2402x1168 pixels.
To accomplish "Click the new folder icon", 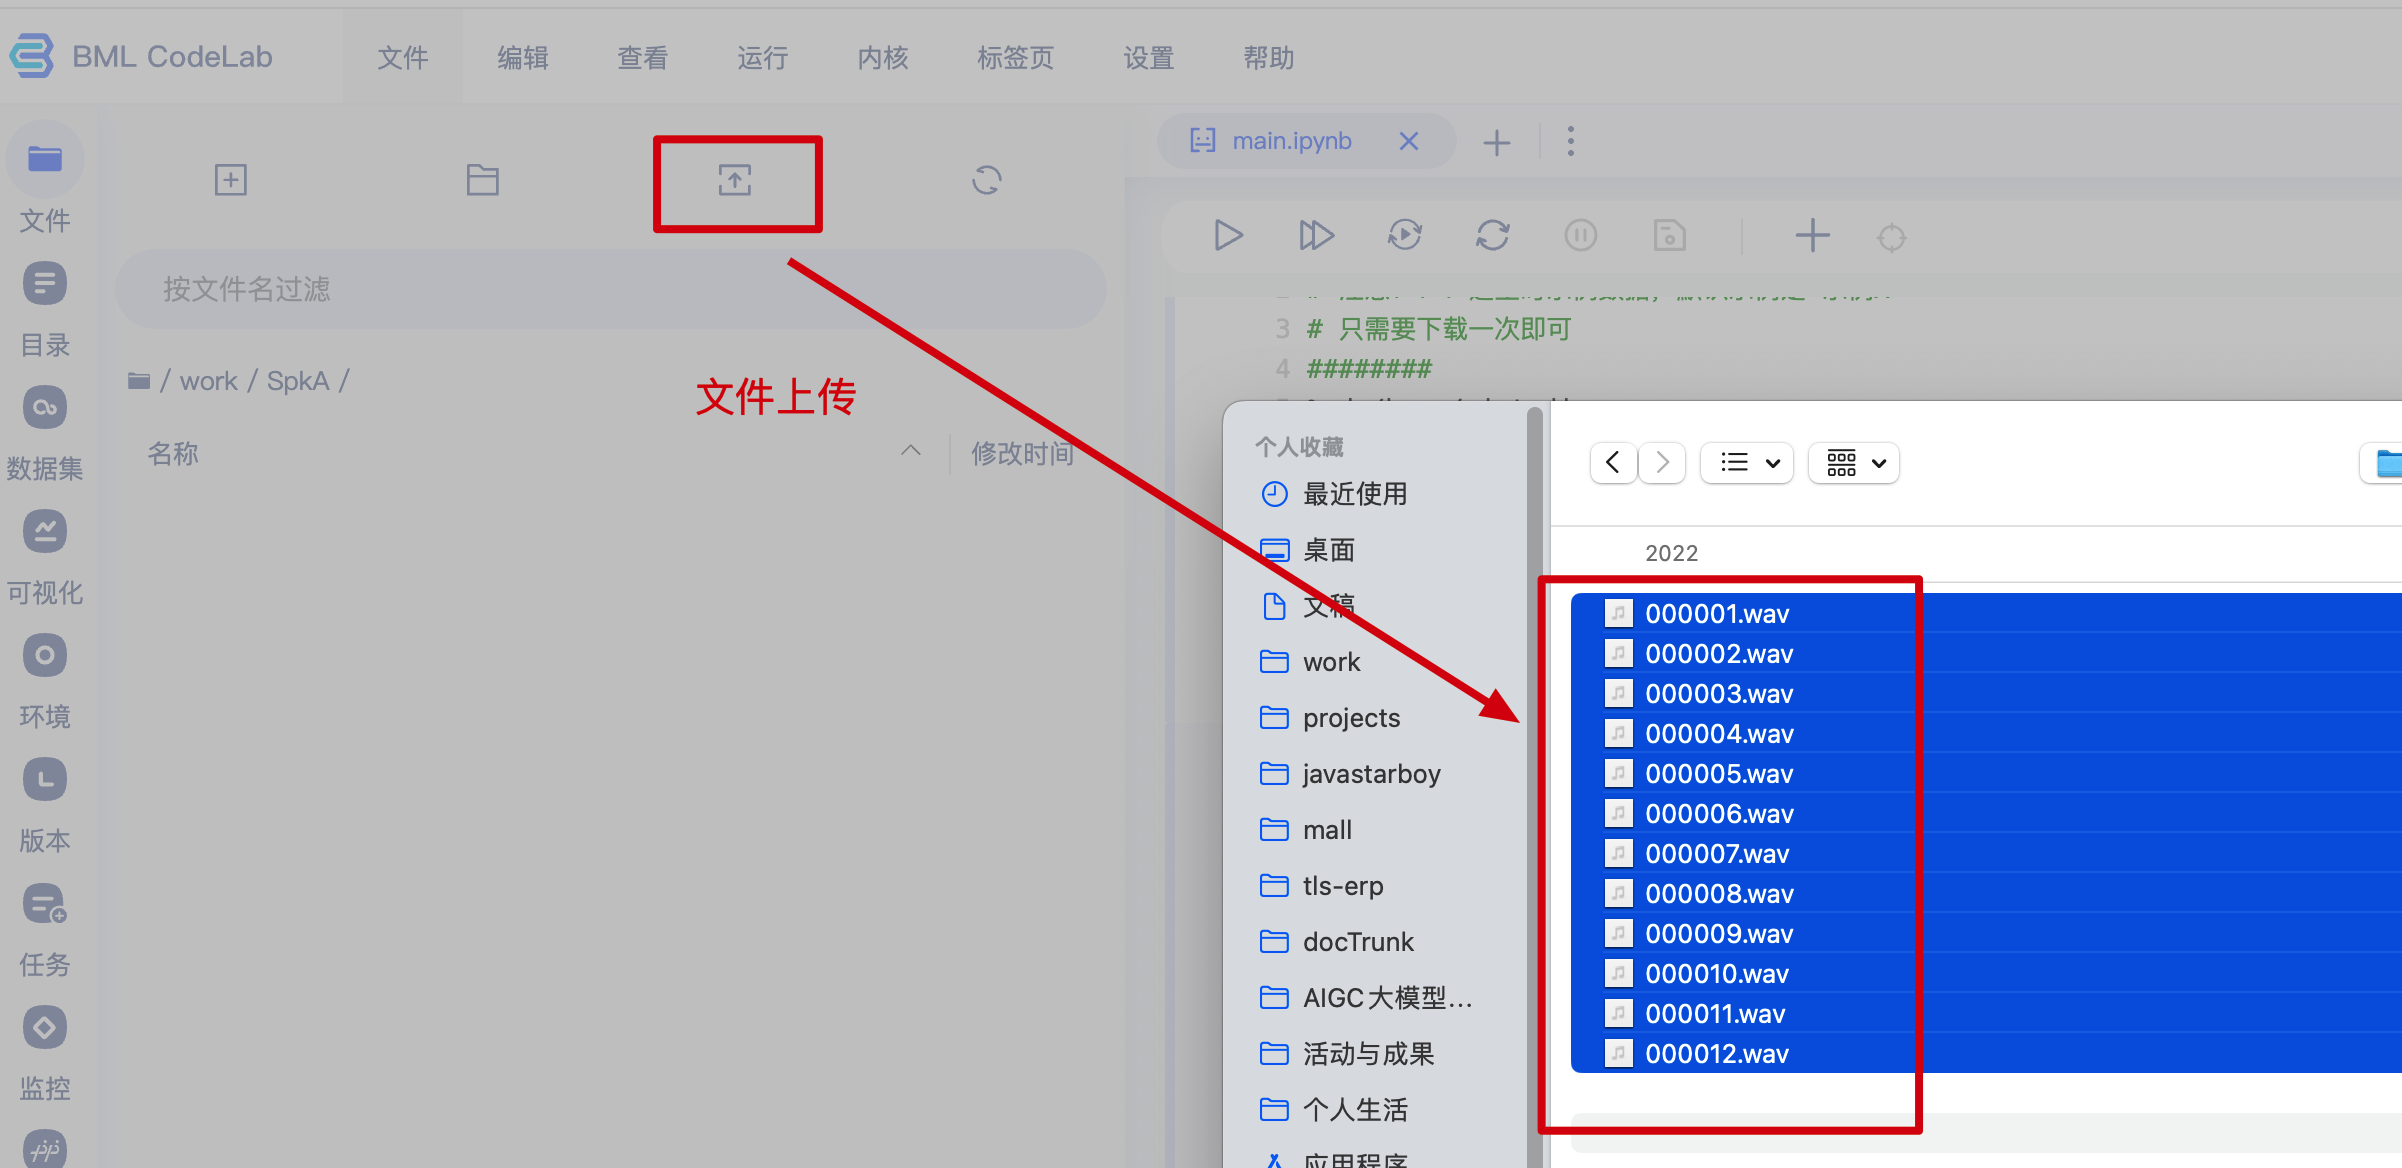I will pyautogui.click(x=483, y=181).
